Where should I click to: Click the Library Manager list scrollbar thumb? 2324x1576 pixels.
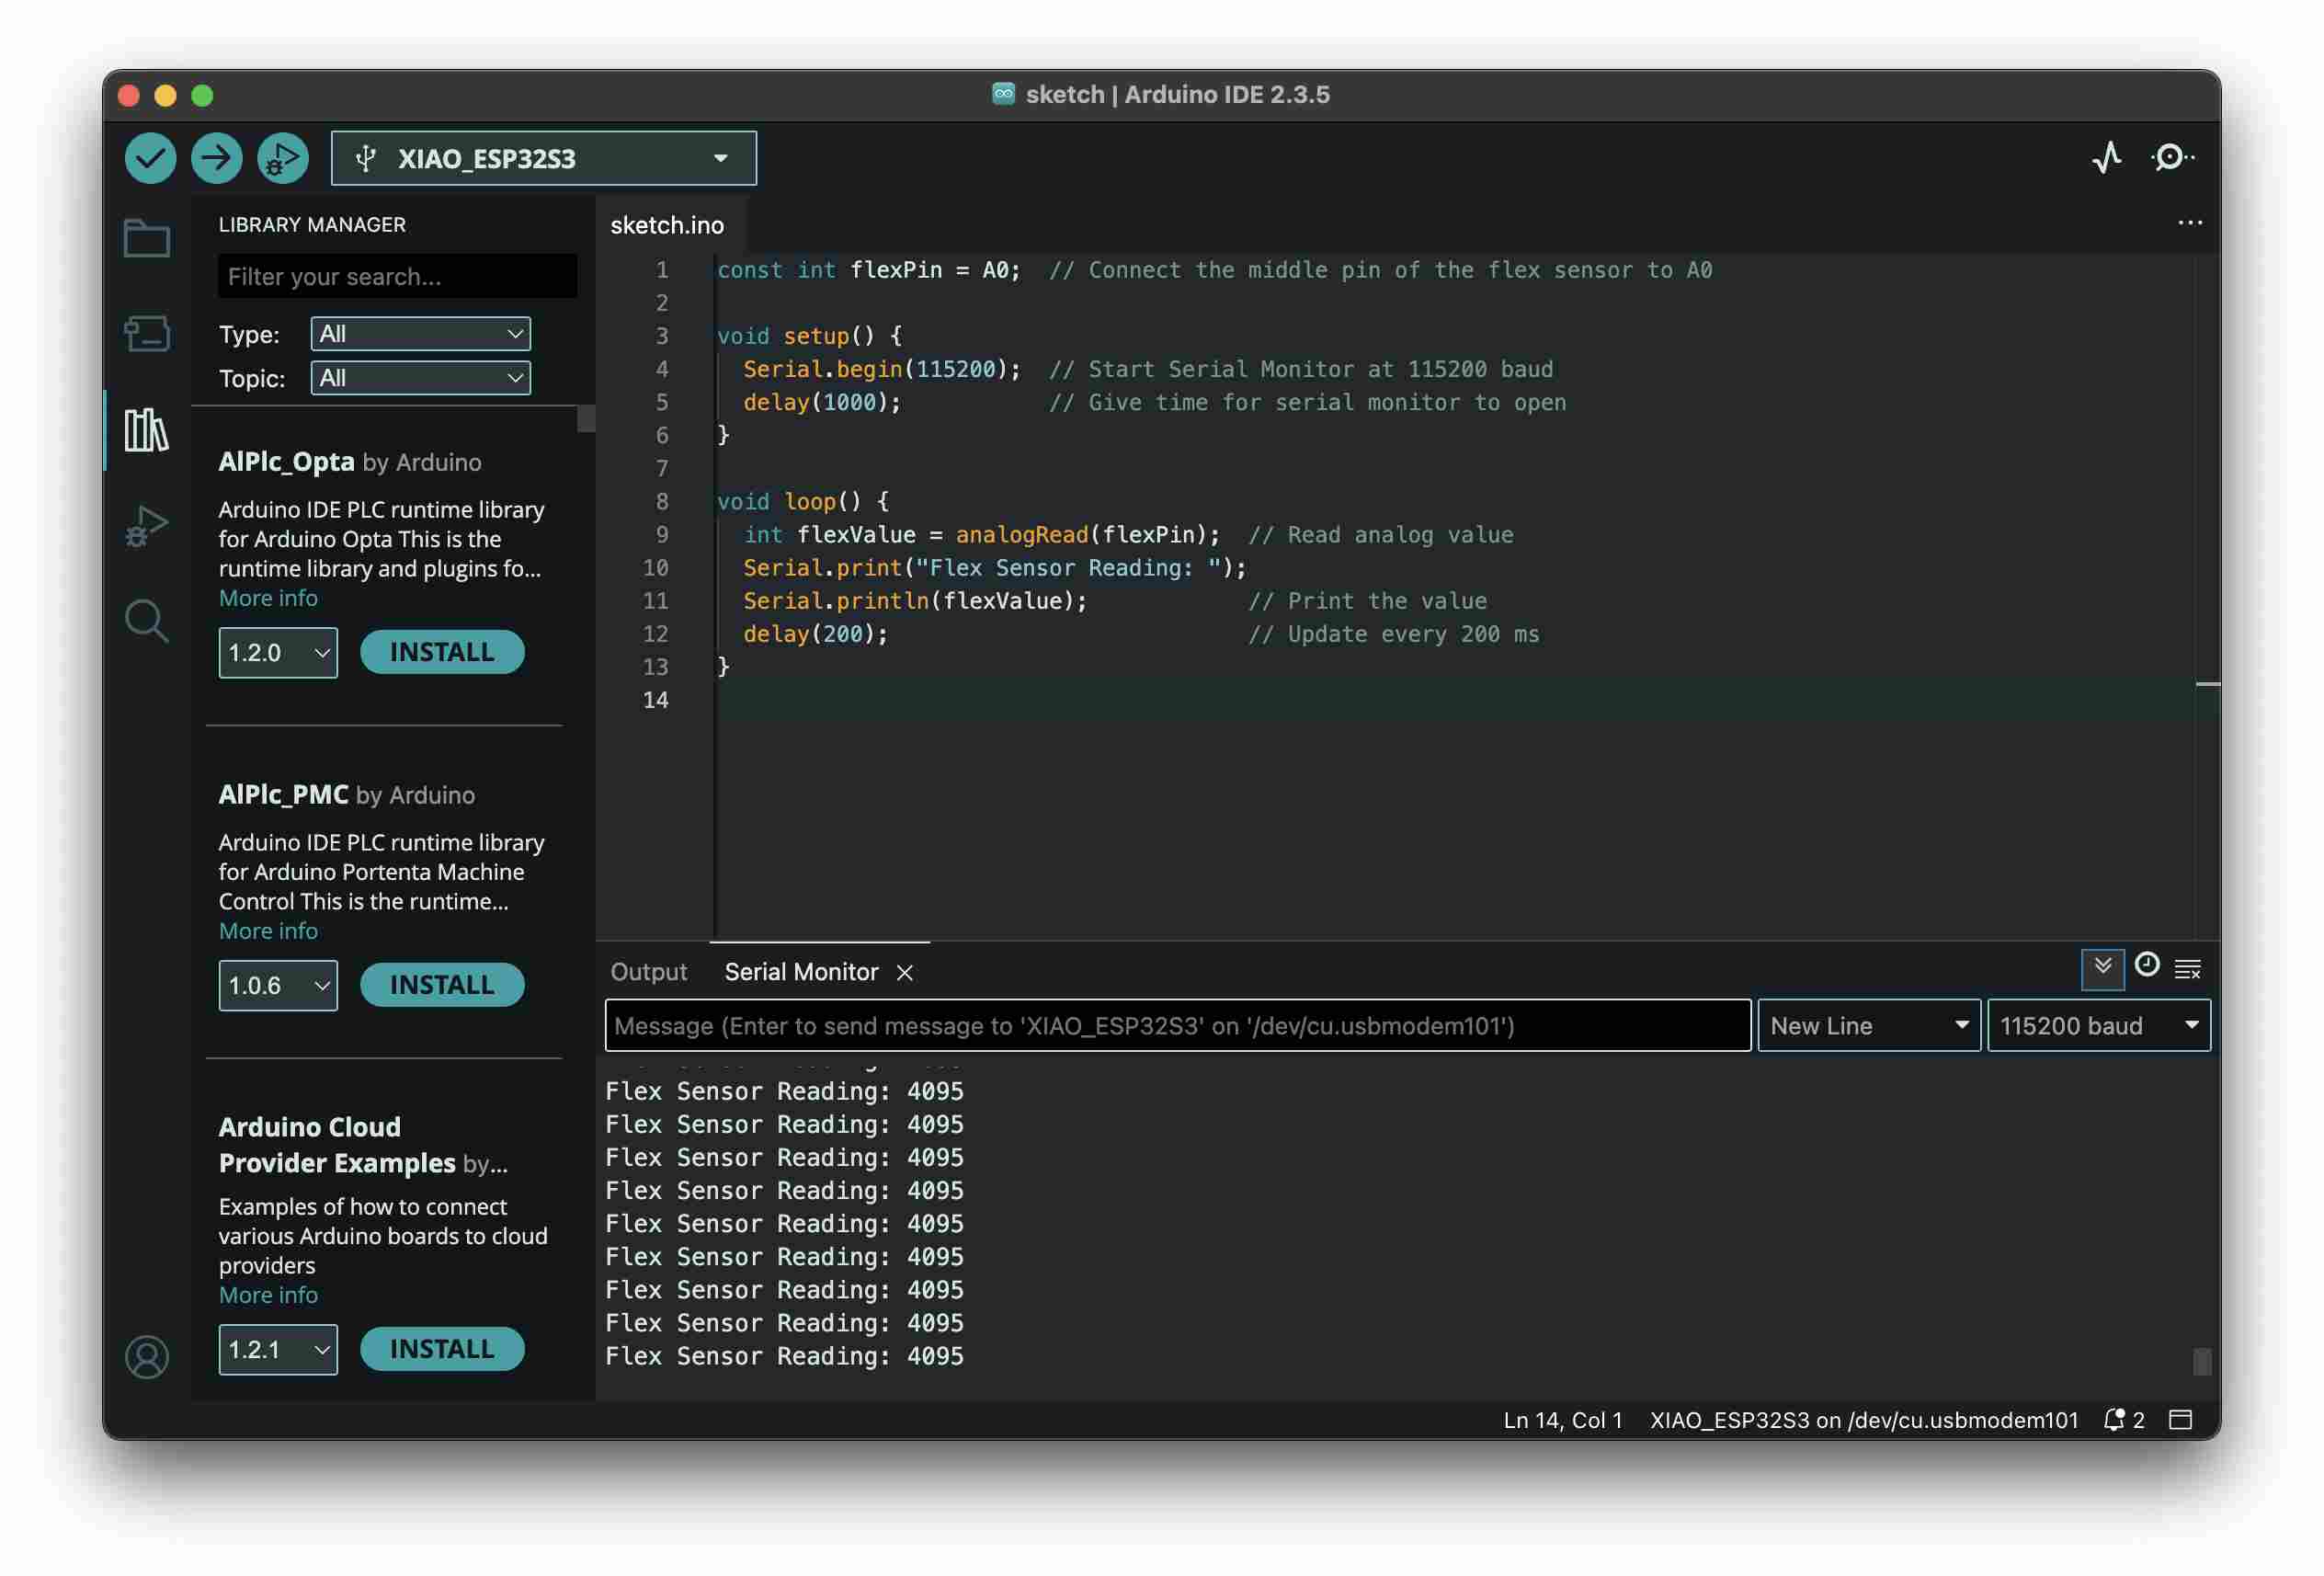[585, 418]
